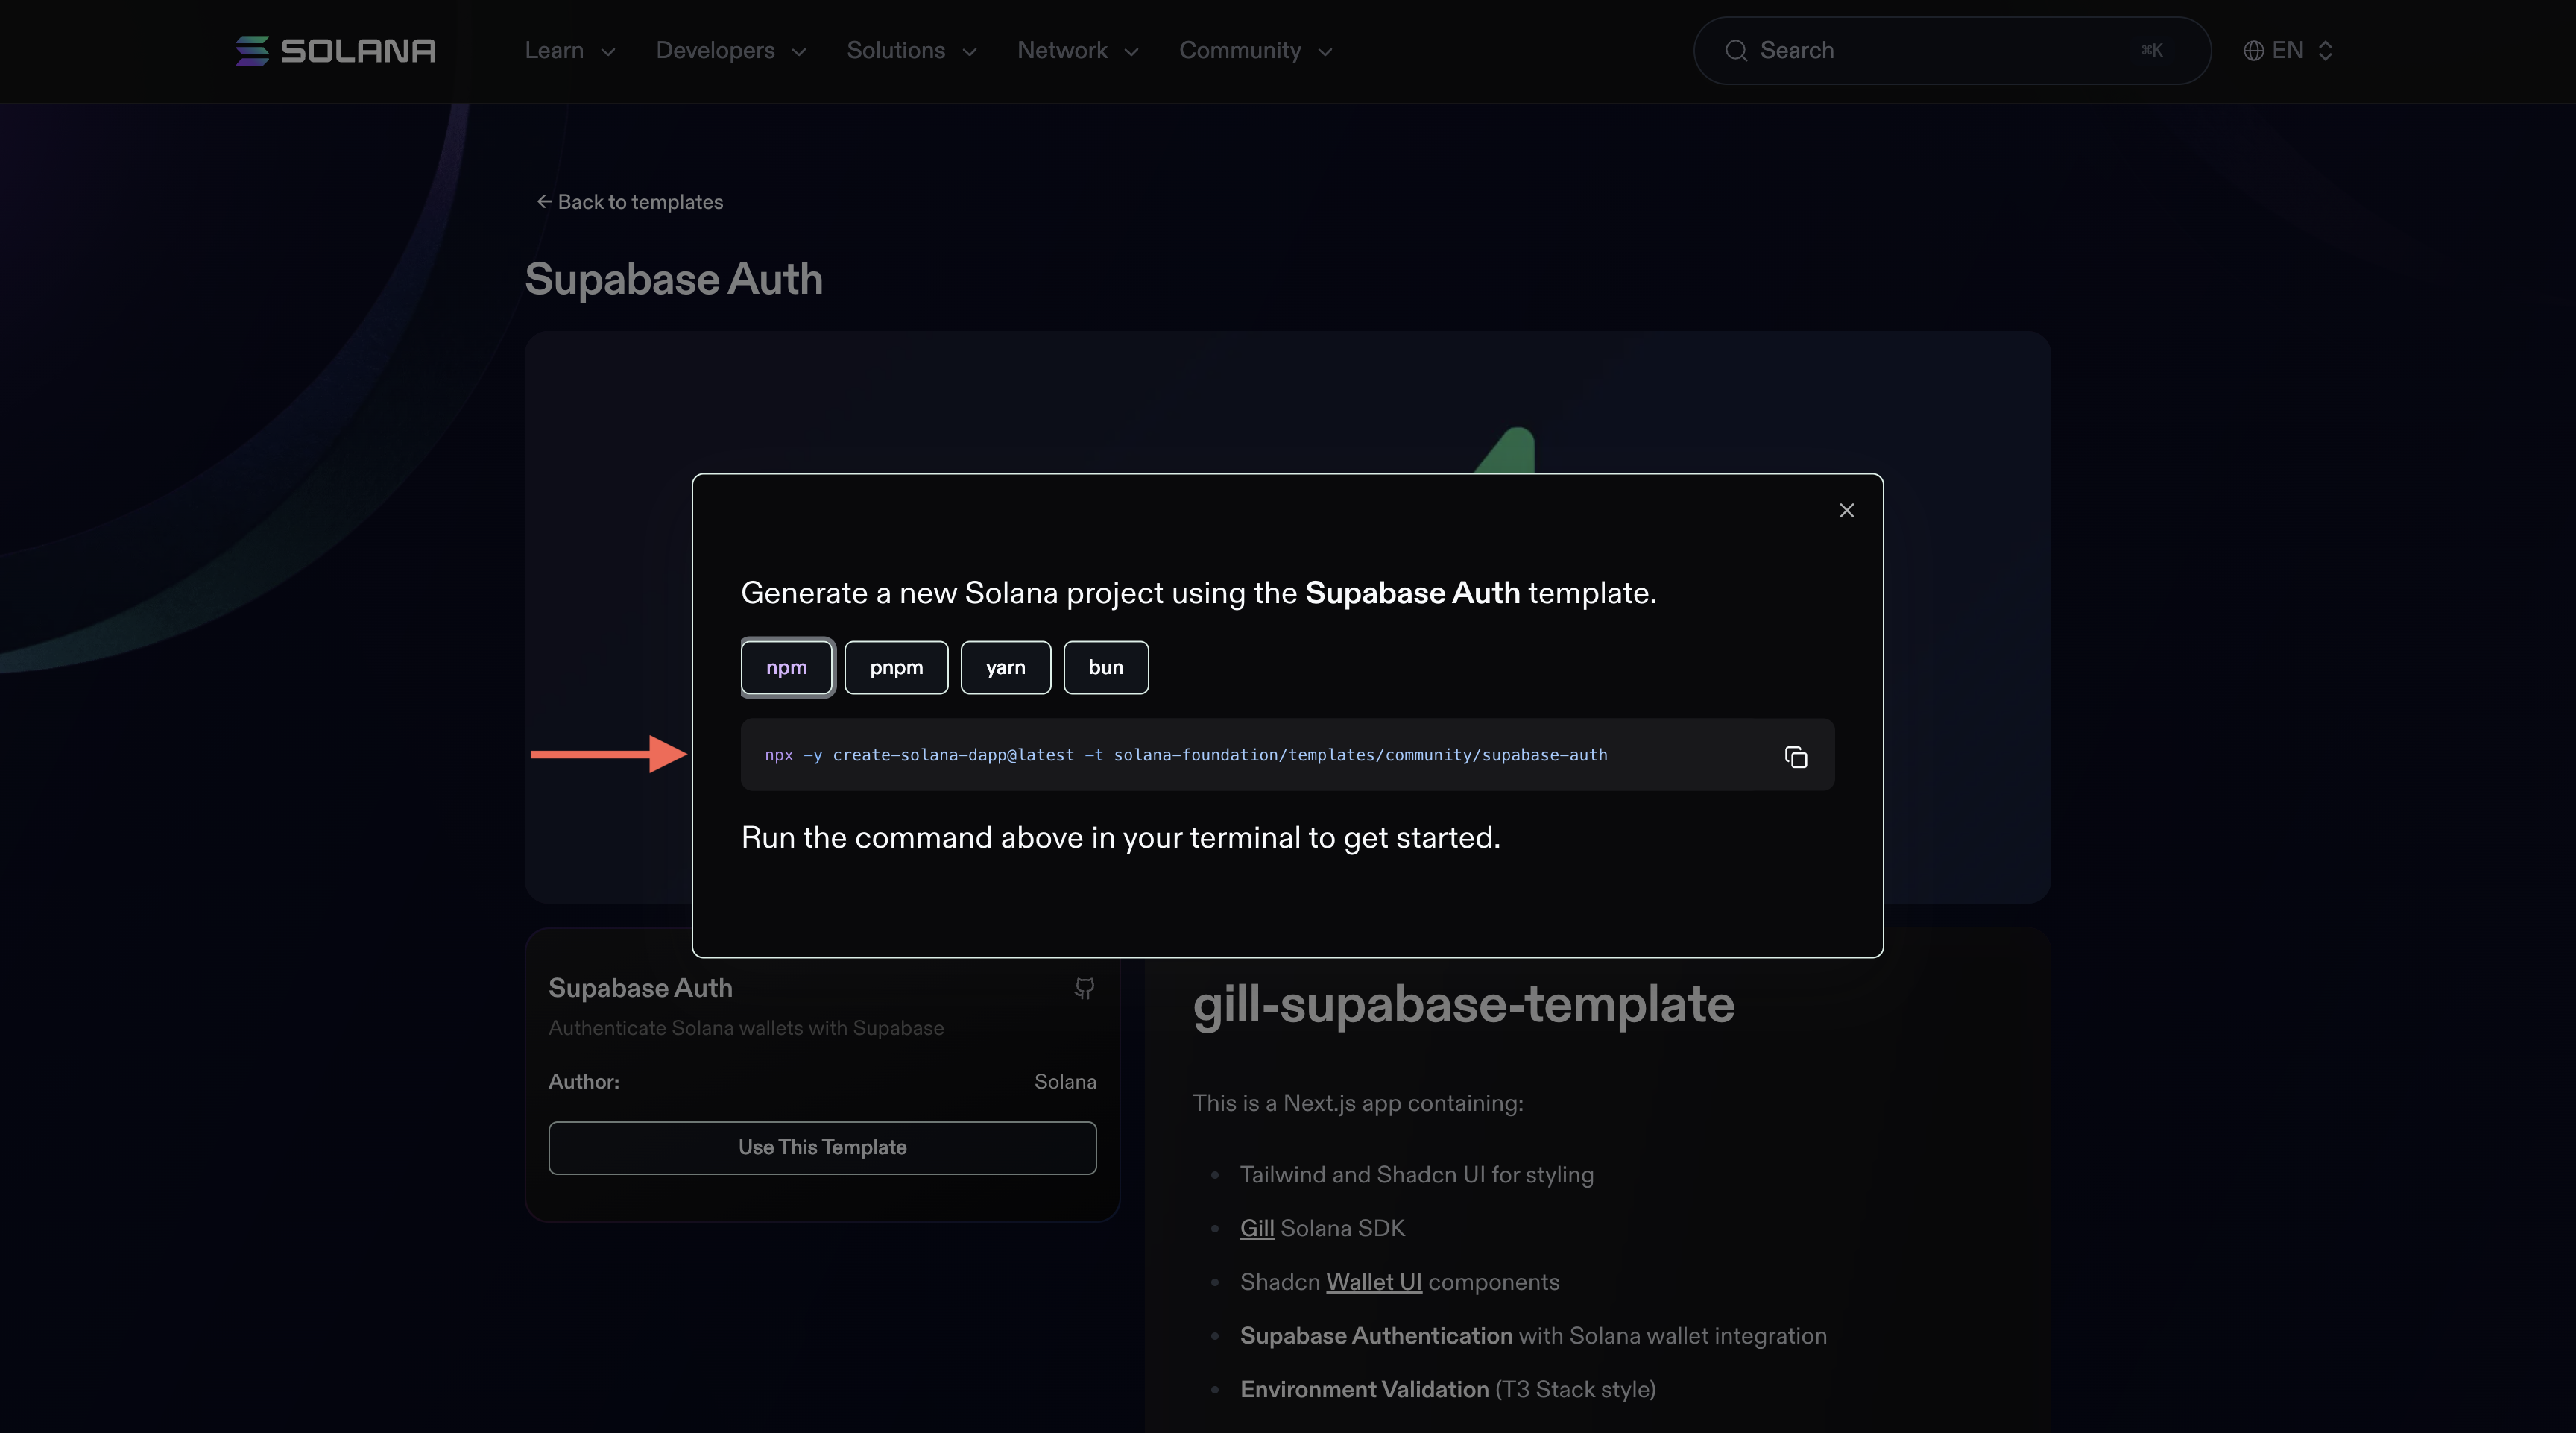
Task: Select the bun package manager option
Action: click(1105, 667)
